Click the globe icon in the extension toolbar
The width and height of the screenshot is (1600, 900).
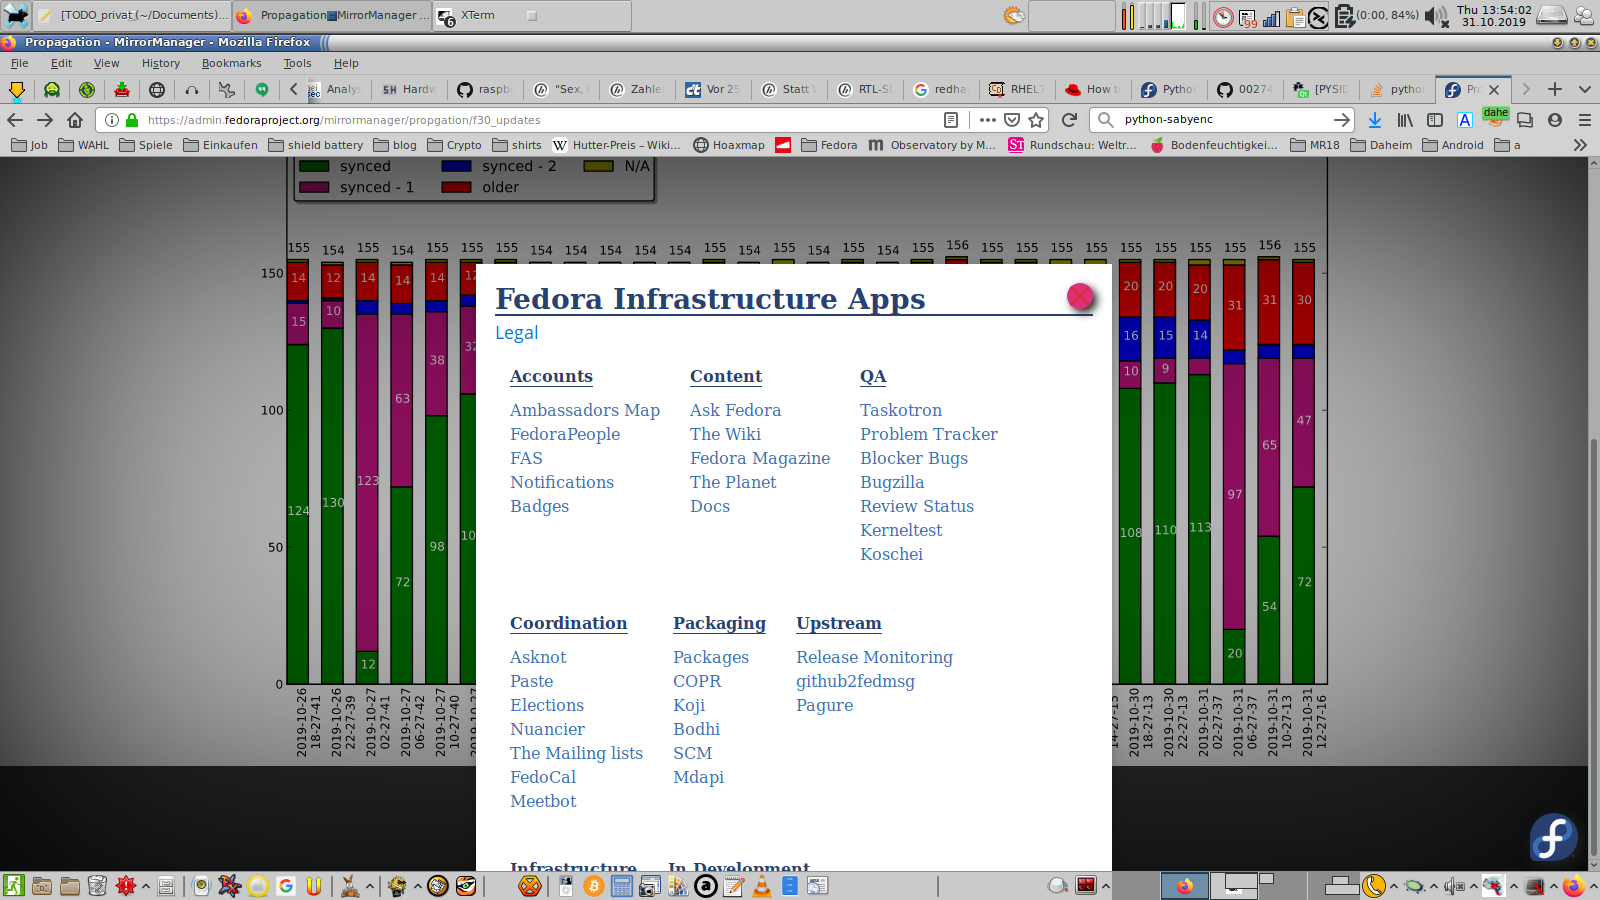(x=157, y=90)
